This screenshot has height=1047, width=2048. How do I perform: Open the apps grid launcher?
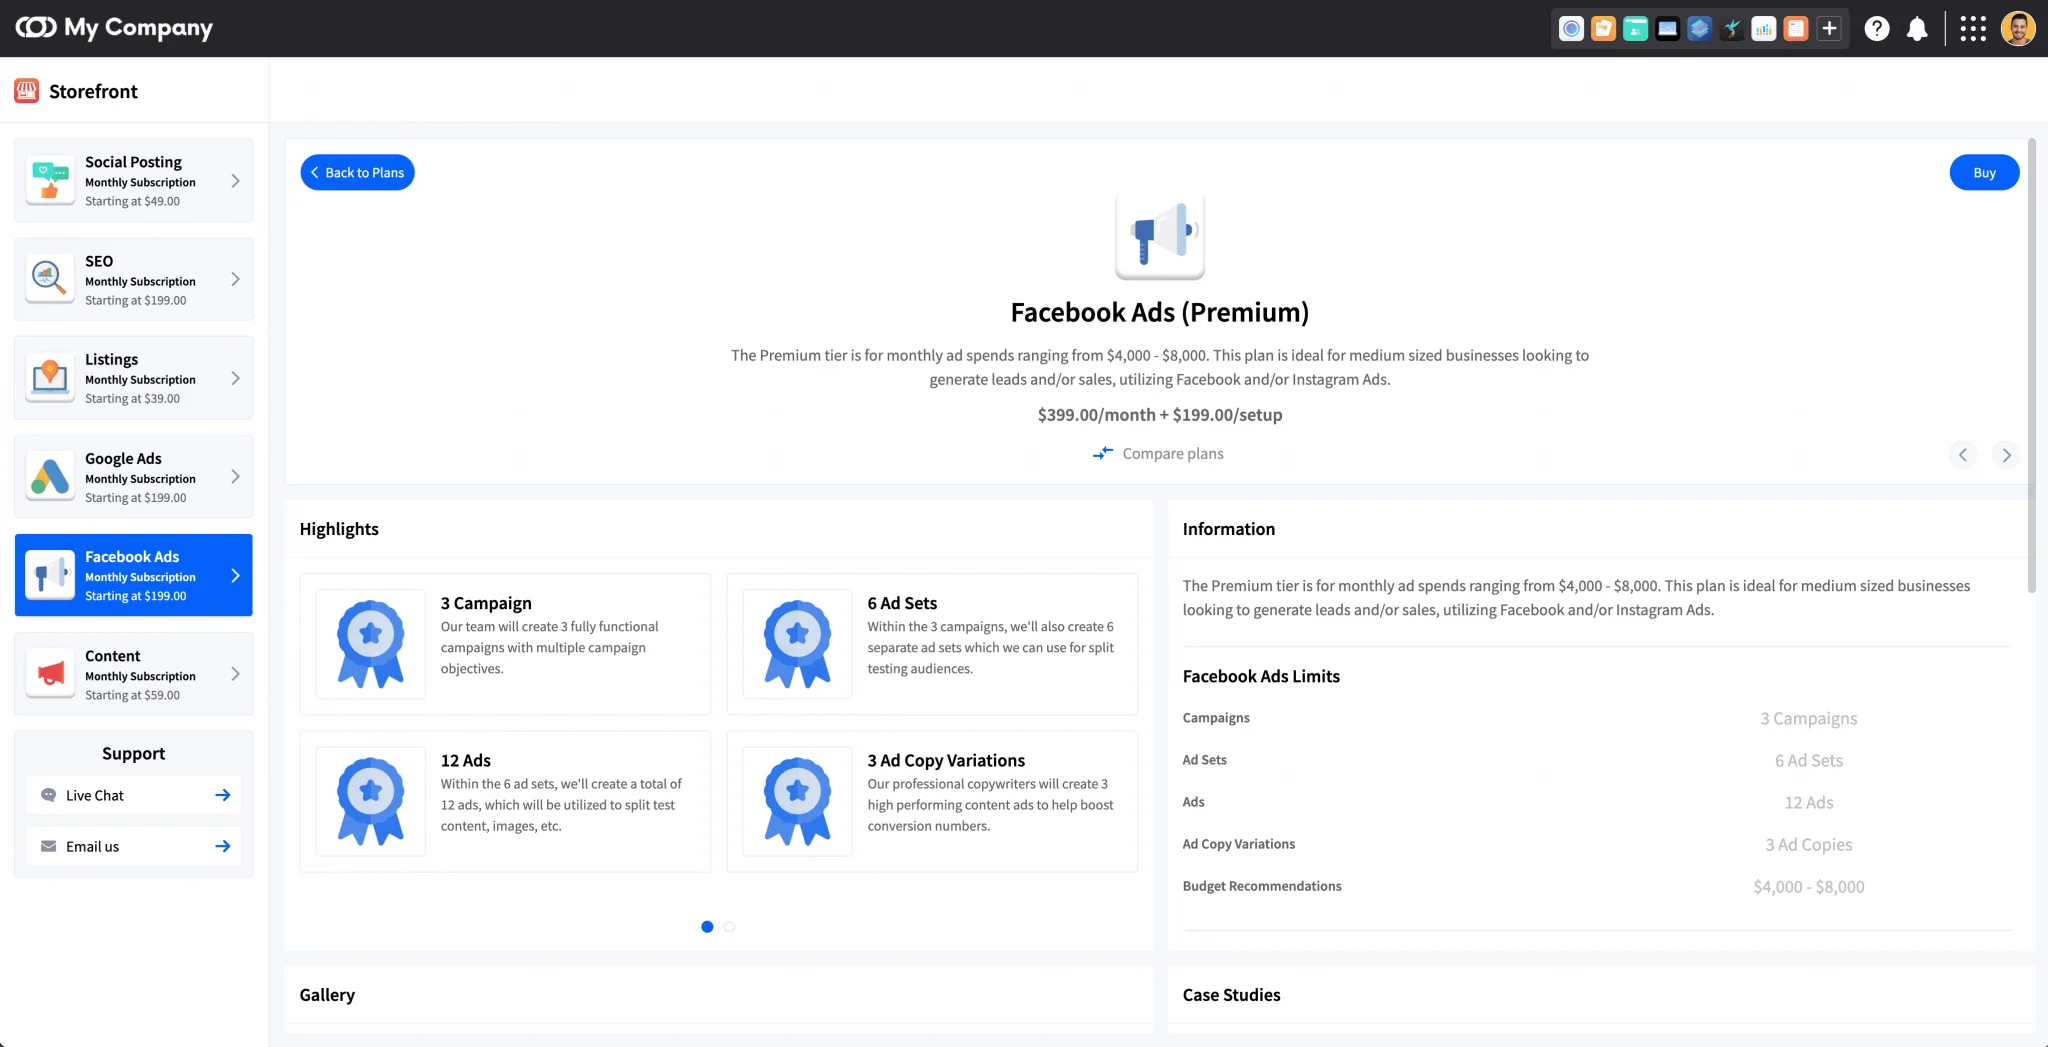(1973, 29)
